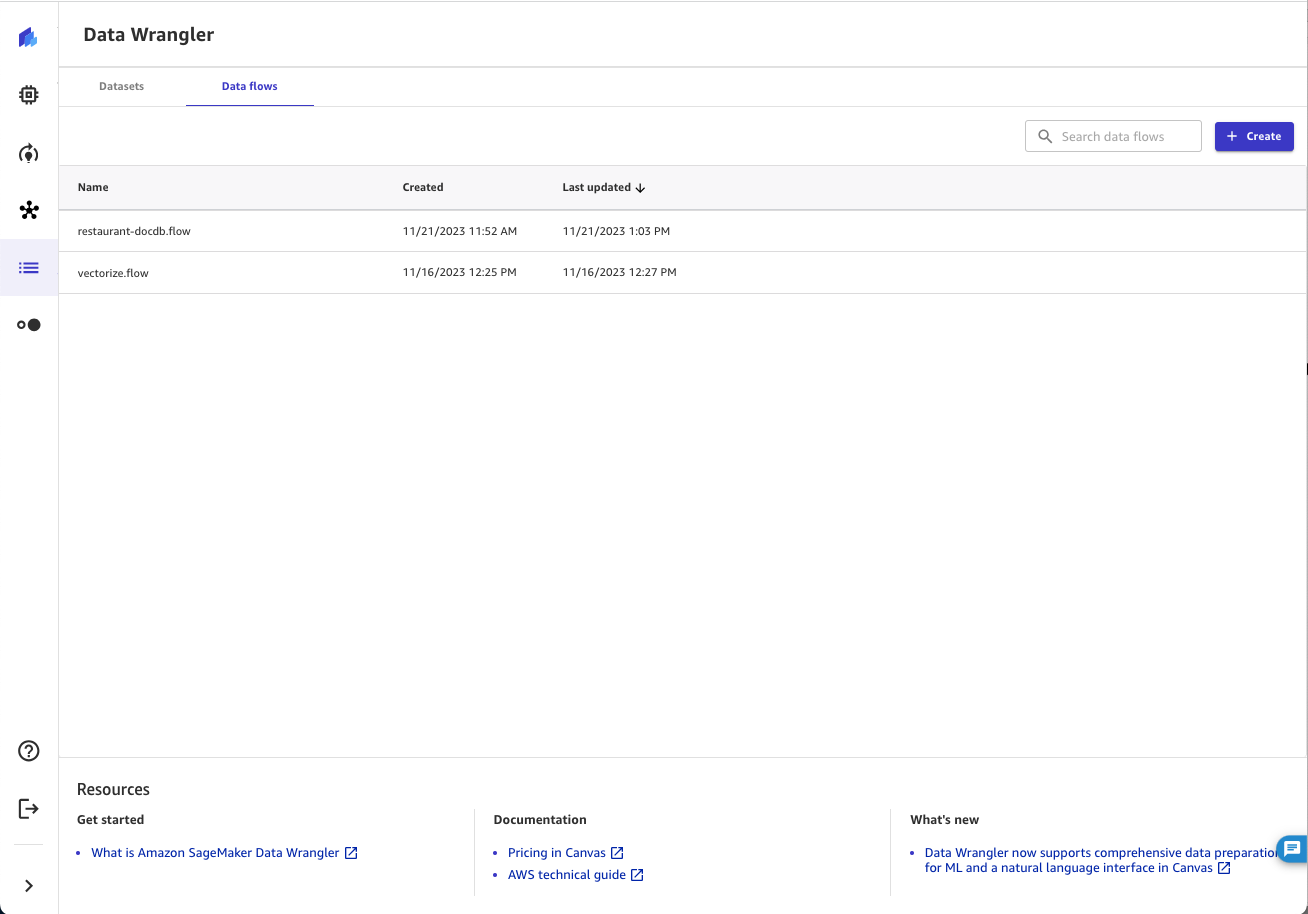Viewport: 1308px width, 914px height.
Task: Sort by the Name column header
Action: (93, 187)
